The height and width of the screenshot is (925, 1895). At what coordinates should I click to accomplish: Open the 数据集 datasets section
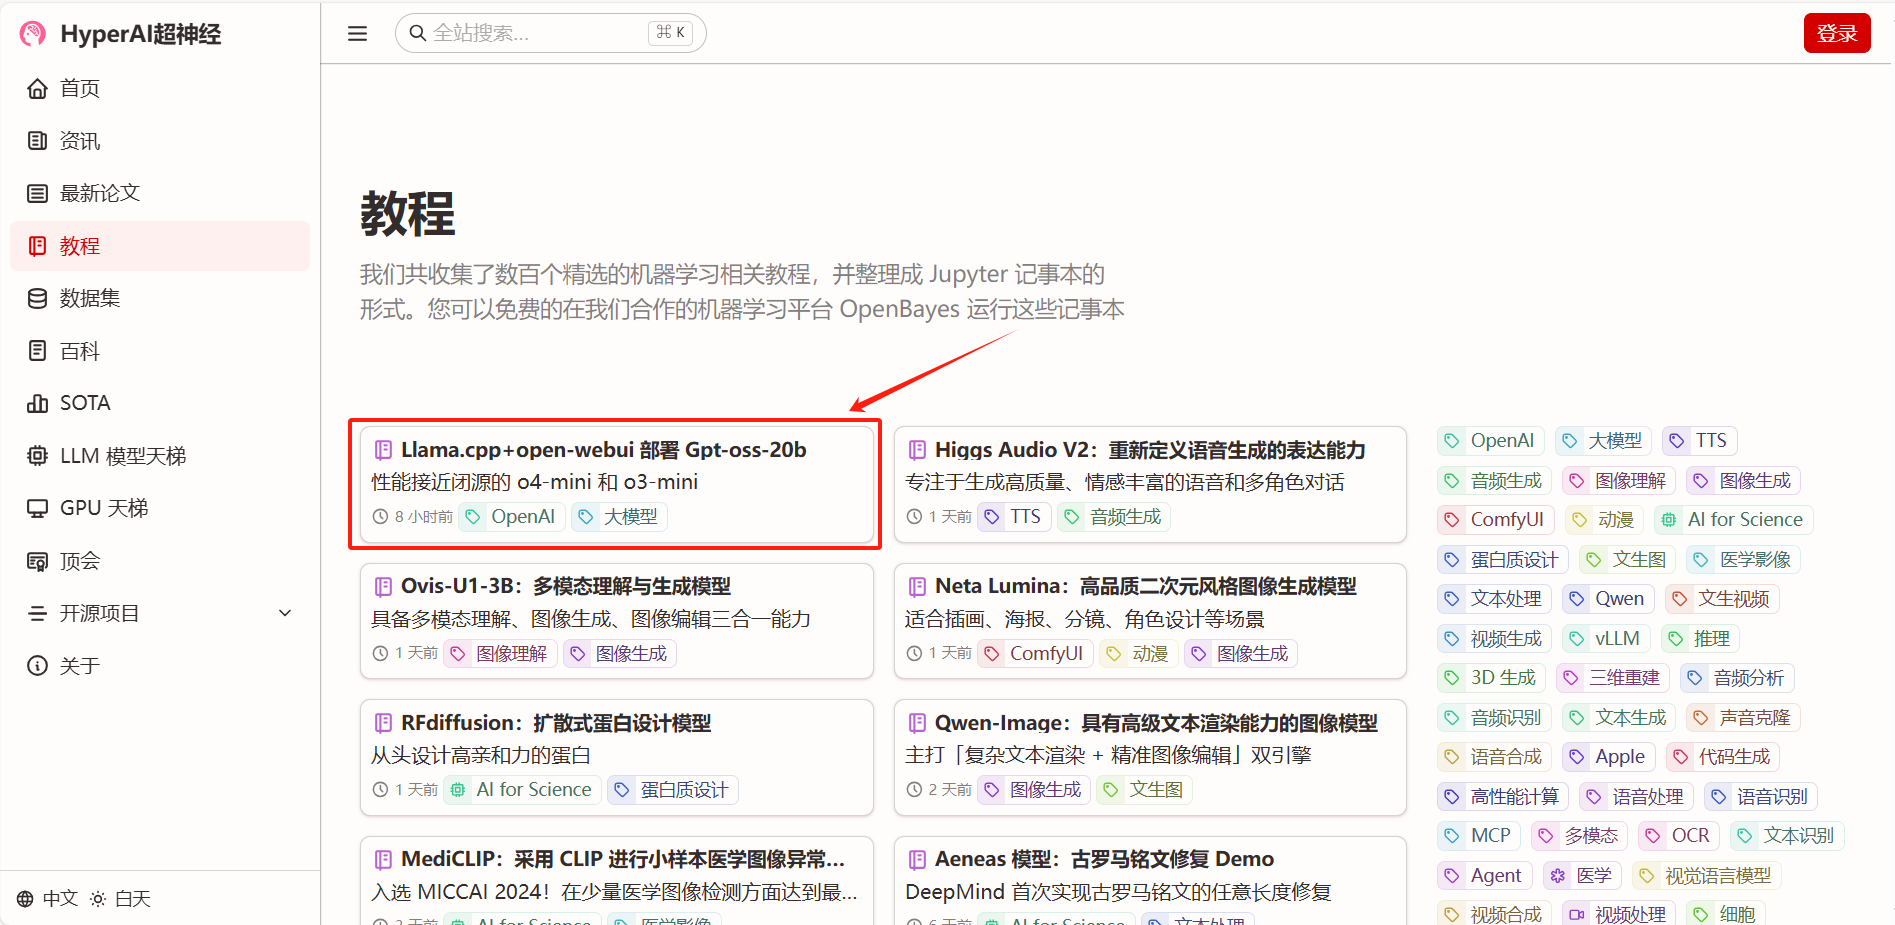coord(90,298)
